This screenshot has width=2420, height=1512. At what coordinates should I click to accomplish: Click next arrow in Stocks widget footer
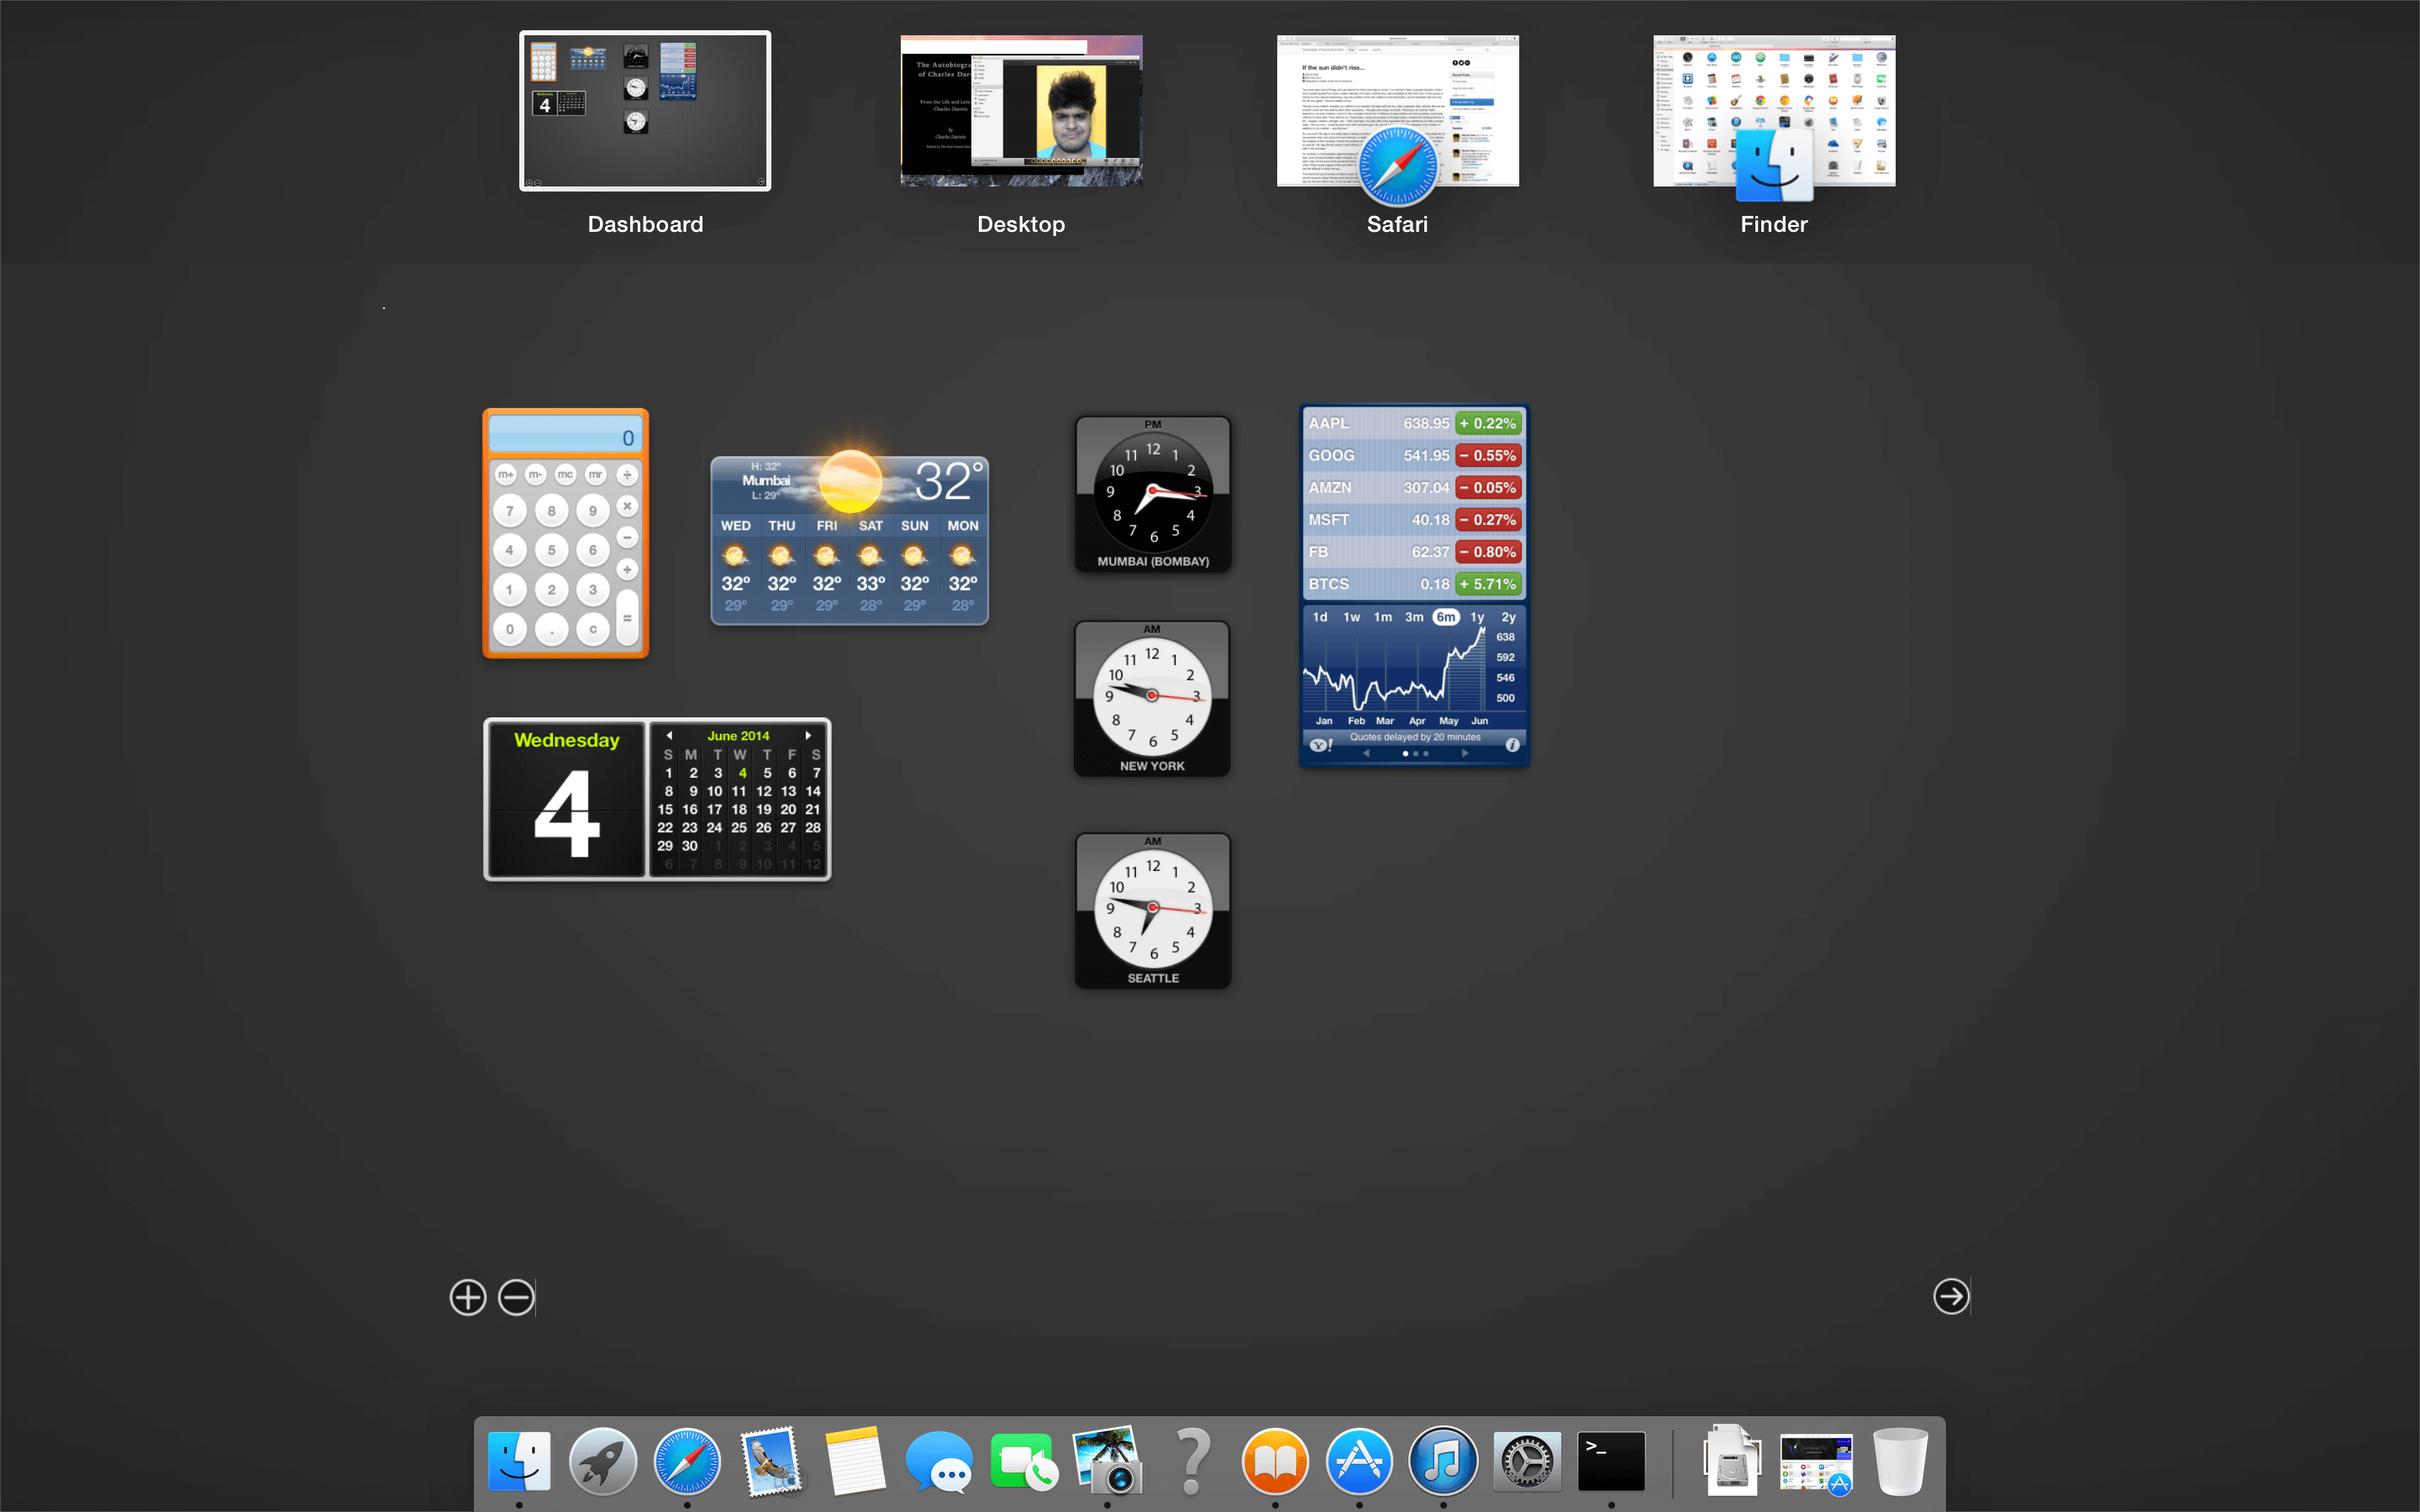(x=1465, y=753)
